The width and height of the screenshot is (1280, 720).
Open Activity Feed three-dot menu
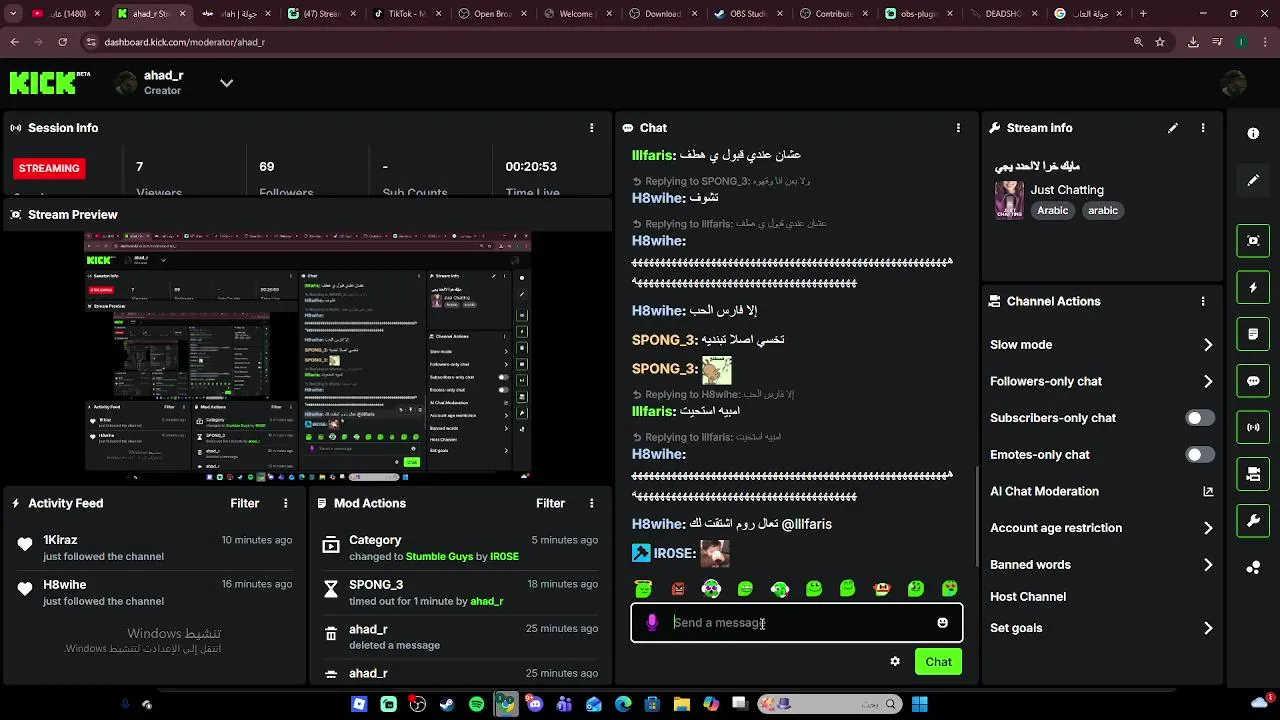pos(286,503)
